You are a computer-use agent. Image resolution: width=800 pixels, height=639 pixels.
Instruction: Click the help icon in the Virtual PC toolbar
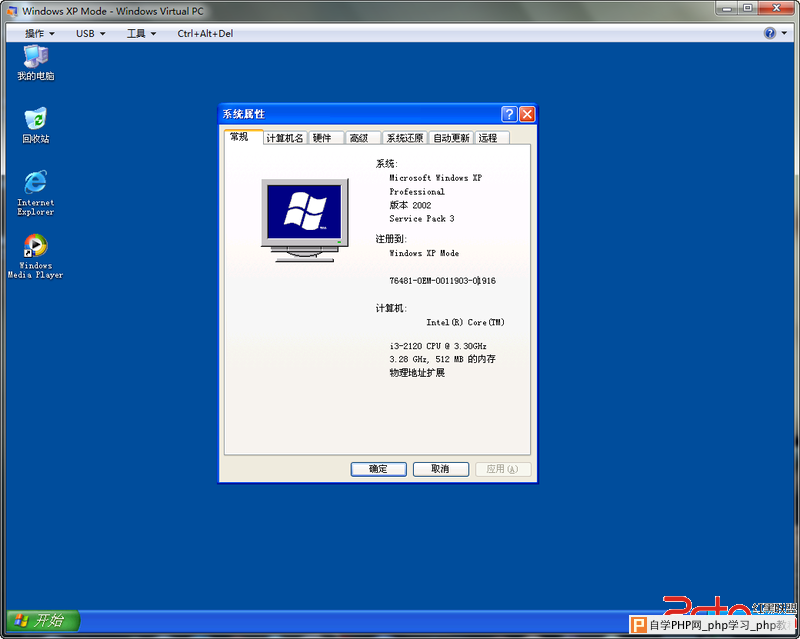(x=769, y=33)
